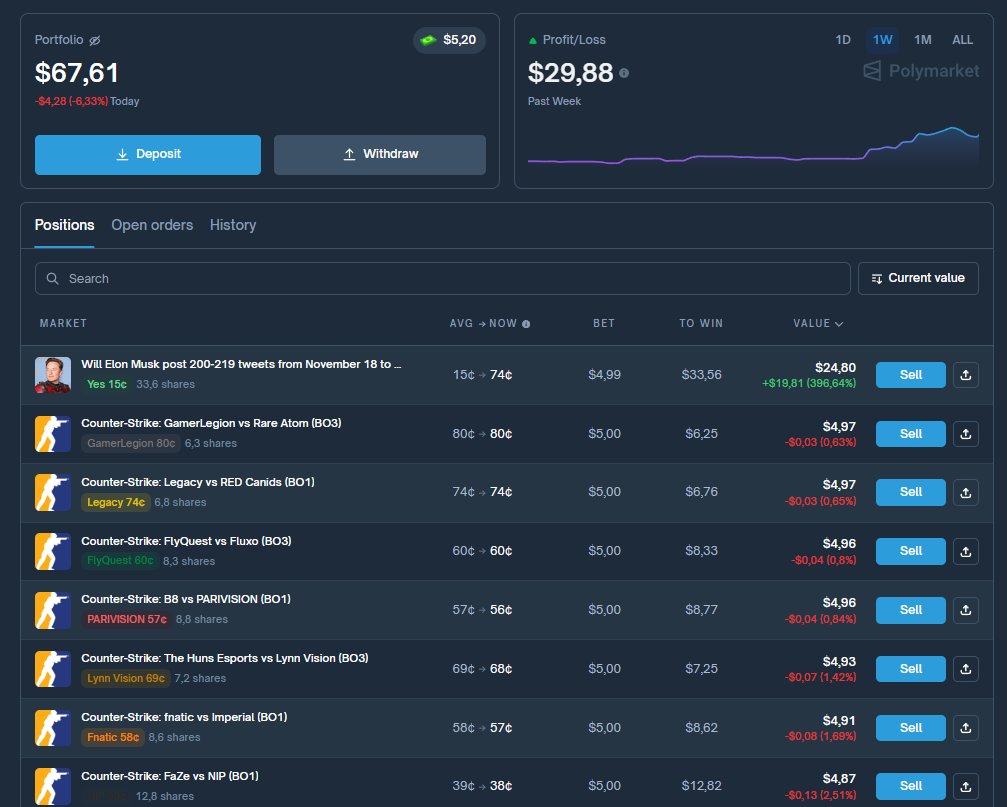Share the GamerLegion vs Rare Atom position
1007x807 pixels.
[965, 434]
